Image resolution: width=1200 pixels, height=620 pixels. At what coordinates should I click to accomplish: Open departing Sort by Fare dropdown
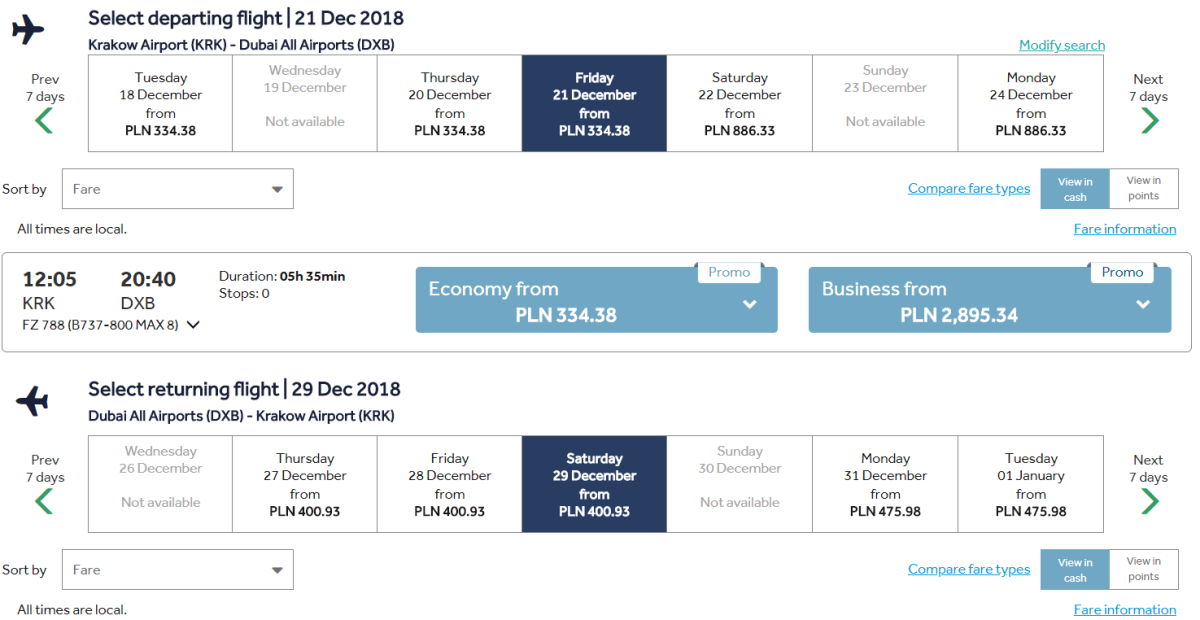click(x=178, y=189)
